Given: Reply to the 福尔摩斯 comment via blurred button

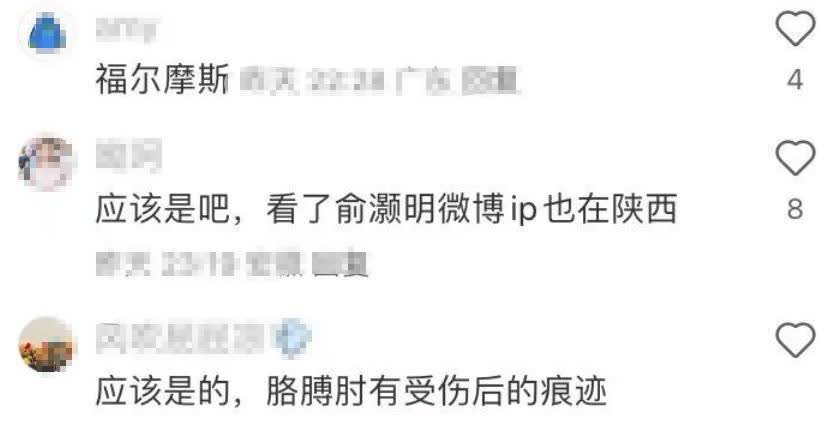Looking at the screenshot, I should point(490,81).
